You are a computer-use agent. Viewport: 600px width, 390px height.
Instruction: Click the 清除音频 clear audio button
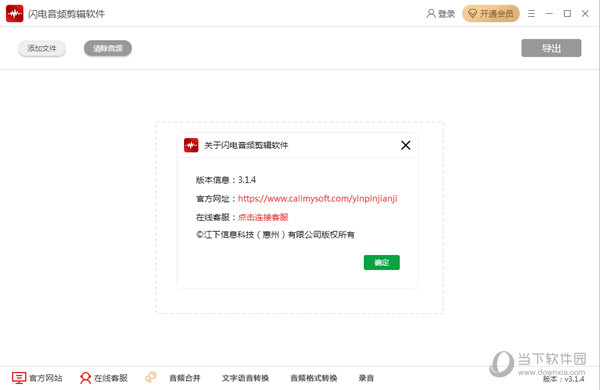pyautogui.click(x=108, y=48)
